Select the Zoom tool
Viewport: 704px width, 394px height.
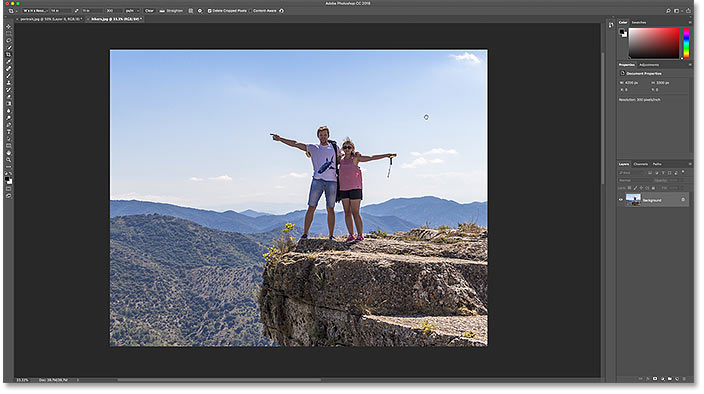point(9,160)
